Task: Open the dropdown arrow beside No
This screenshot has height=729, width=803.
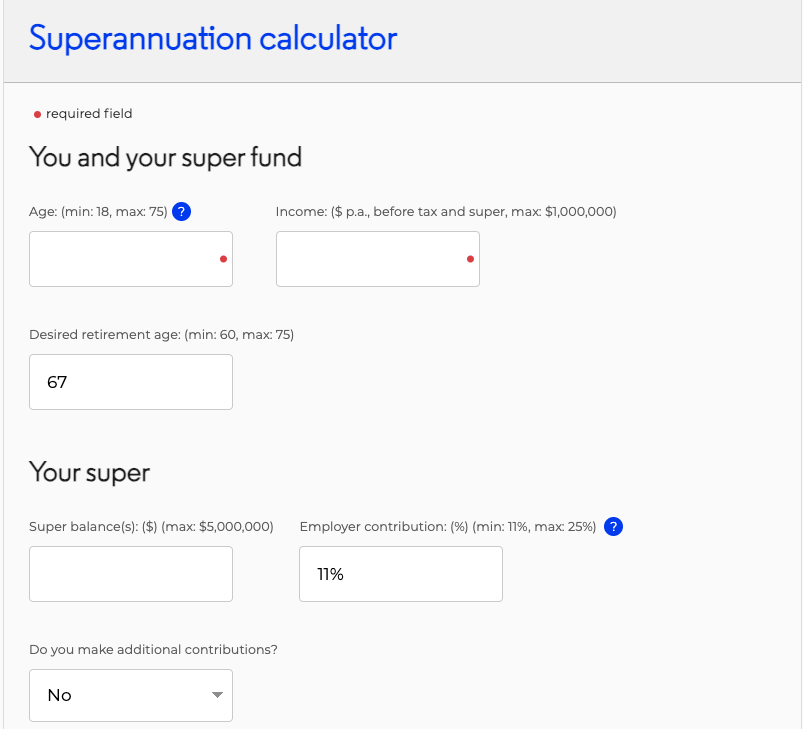Action: (216, 694)
